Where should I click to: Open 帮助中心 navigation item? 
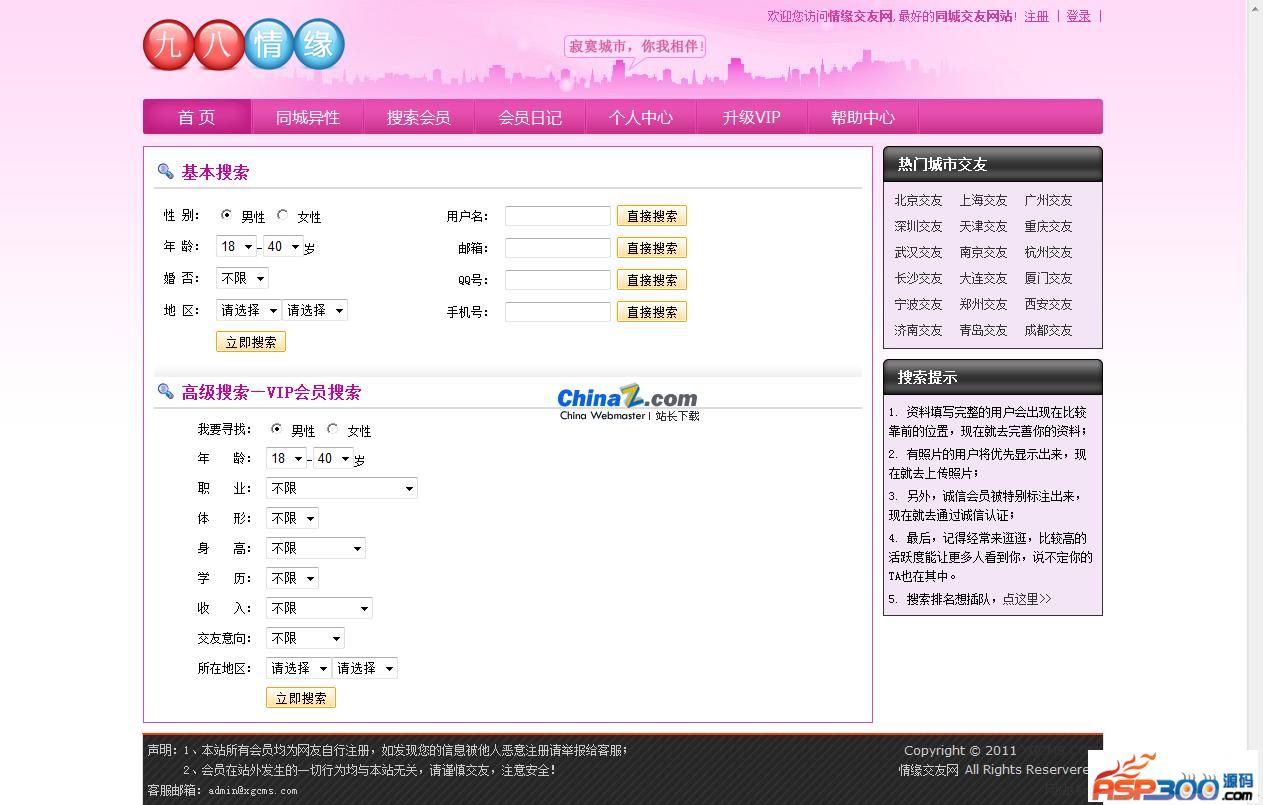[863, 117]
